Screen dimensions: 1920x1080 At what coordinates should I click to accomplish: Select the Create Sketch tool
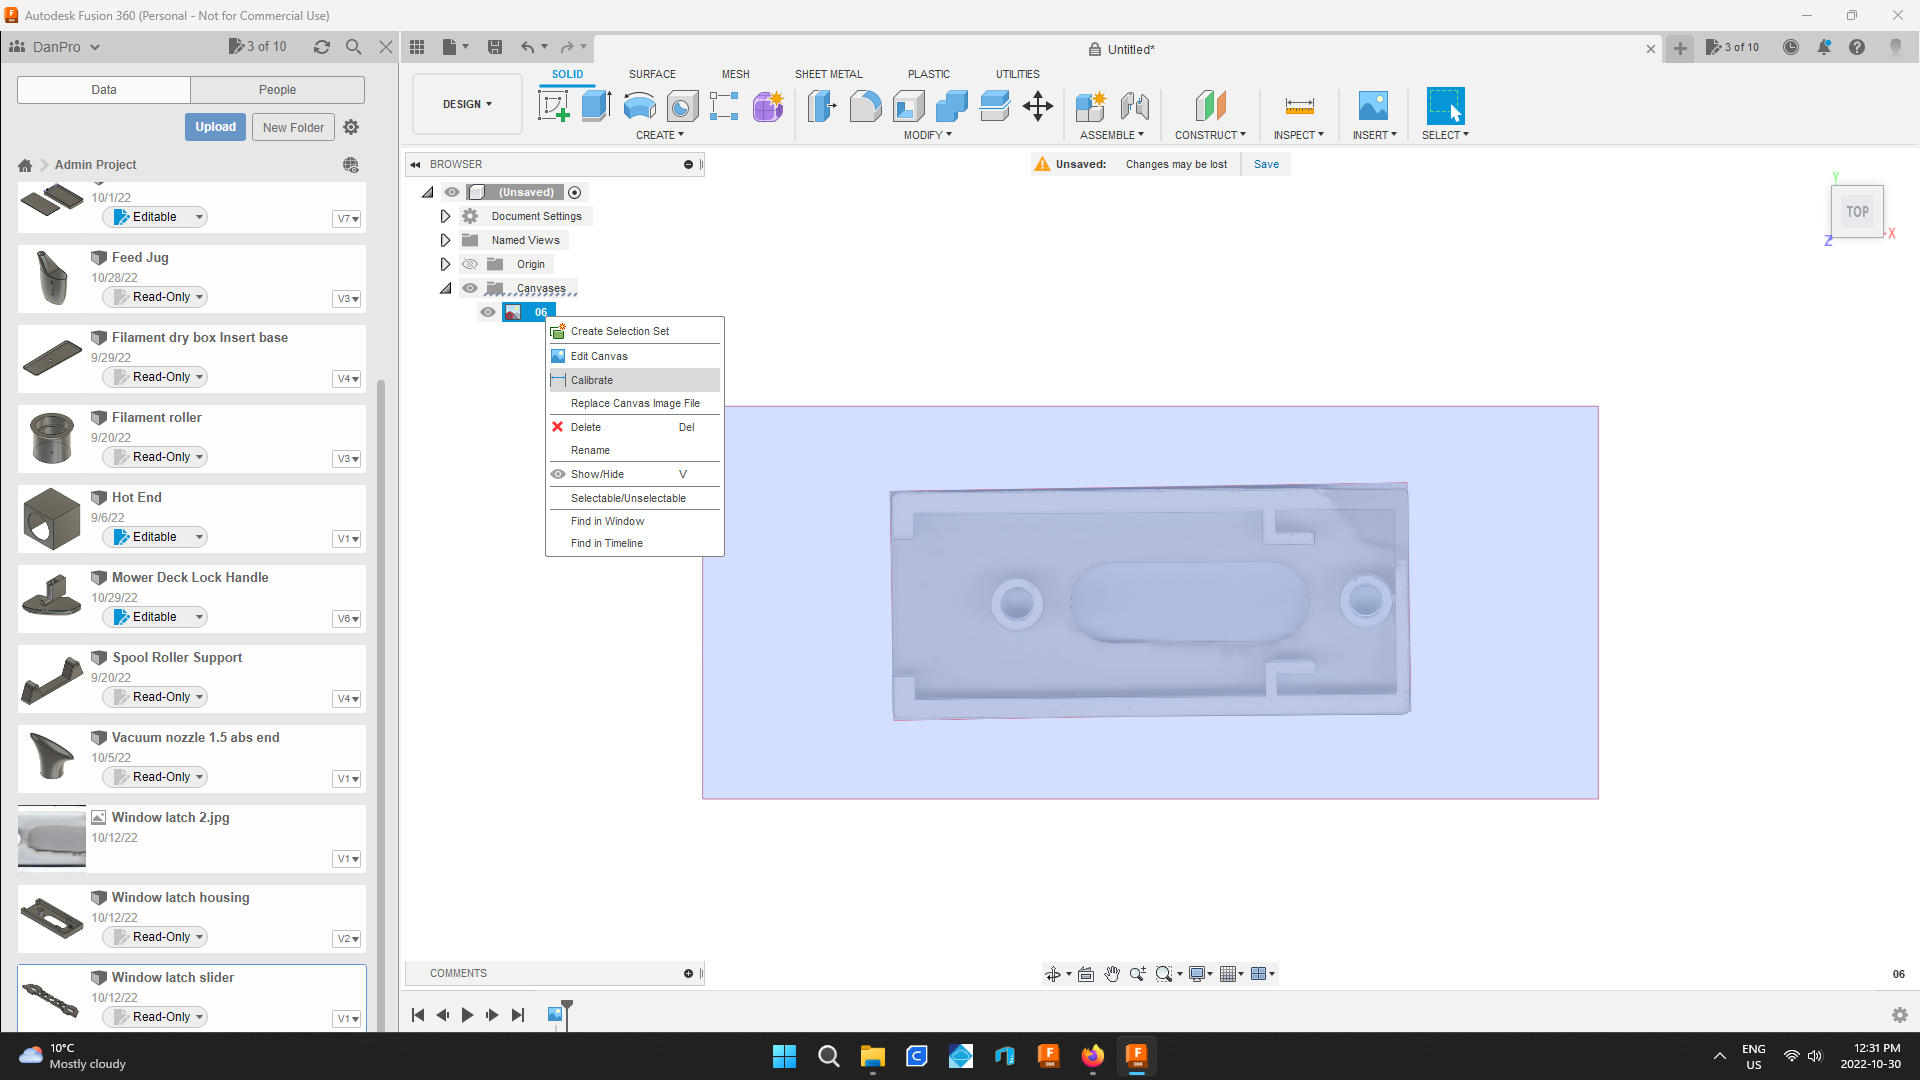click(552, 106)
